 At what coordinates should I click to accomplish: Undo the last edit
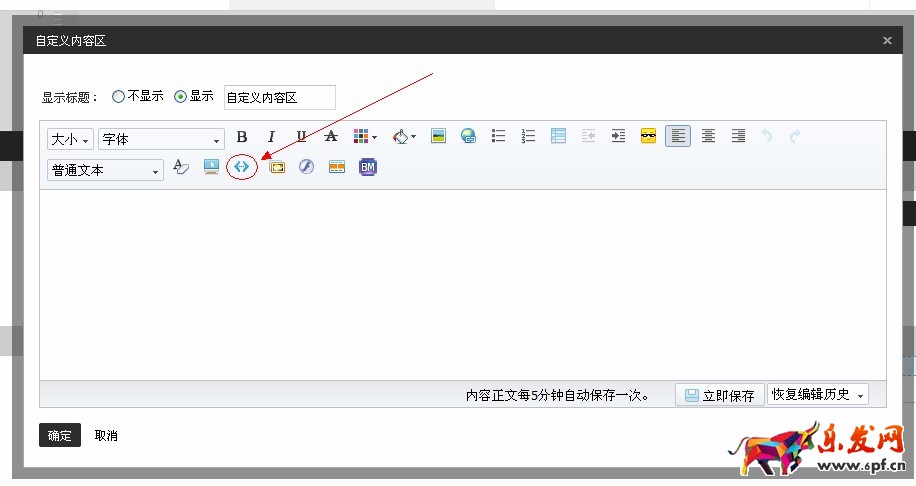point(767,137)
